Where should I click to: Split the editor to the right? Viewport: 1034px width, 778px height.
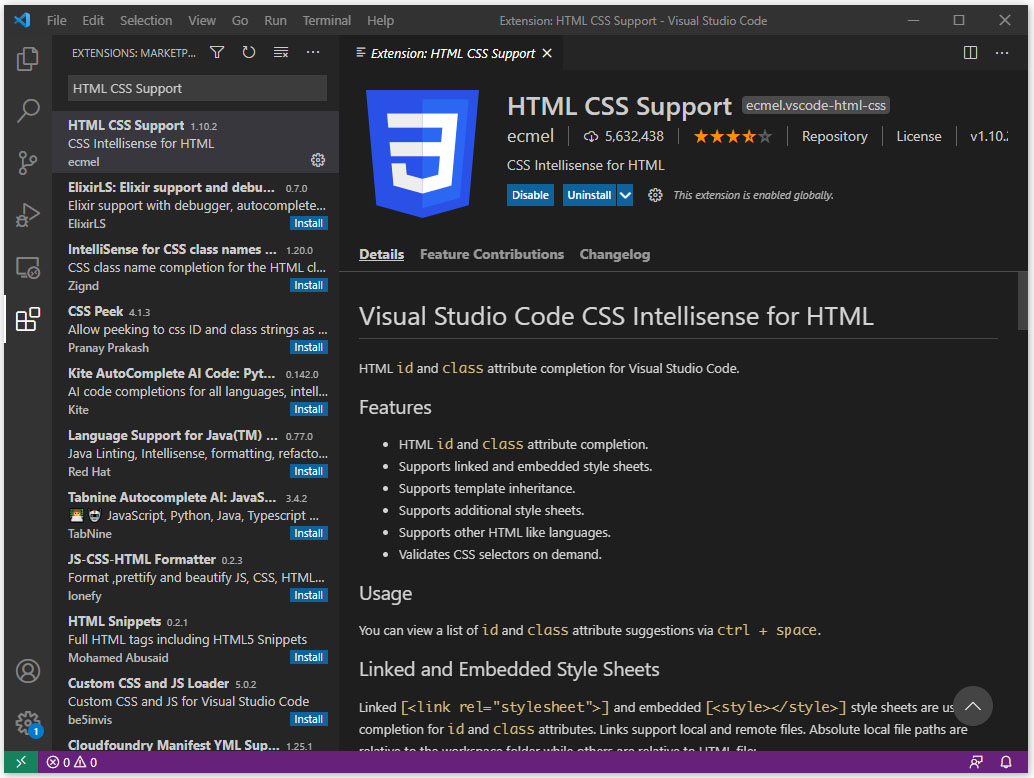coord(970,53)
